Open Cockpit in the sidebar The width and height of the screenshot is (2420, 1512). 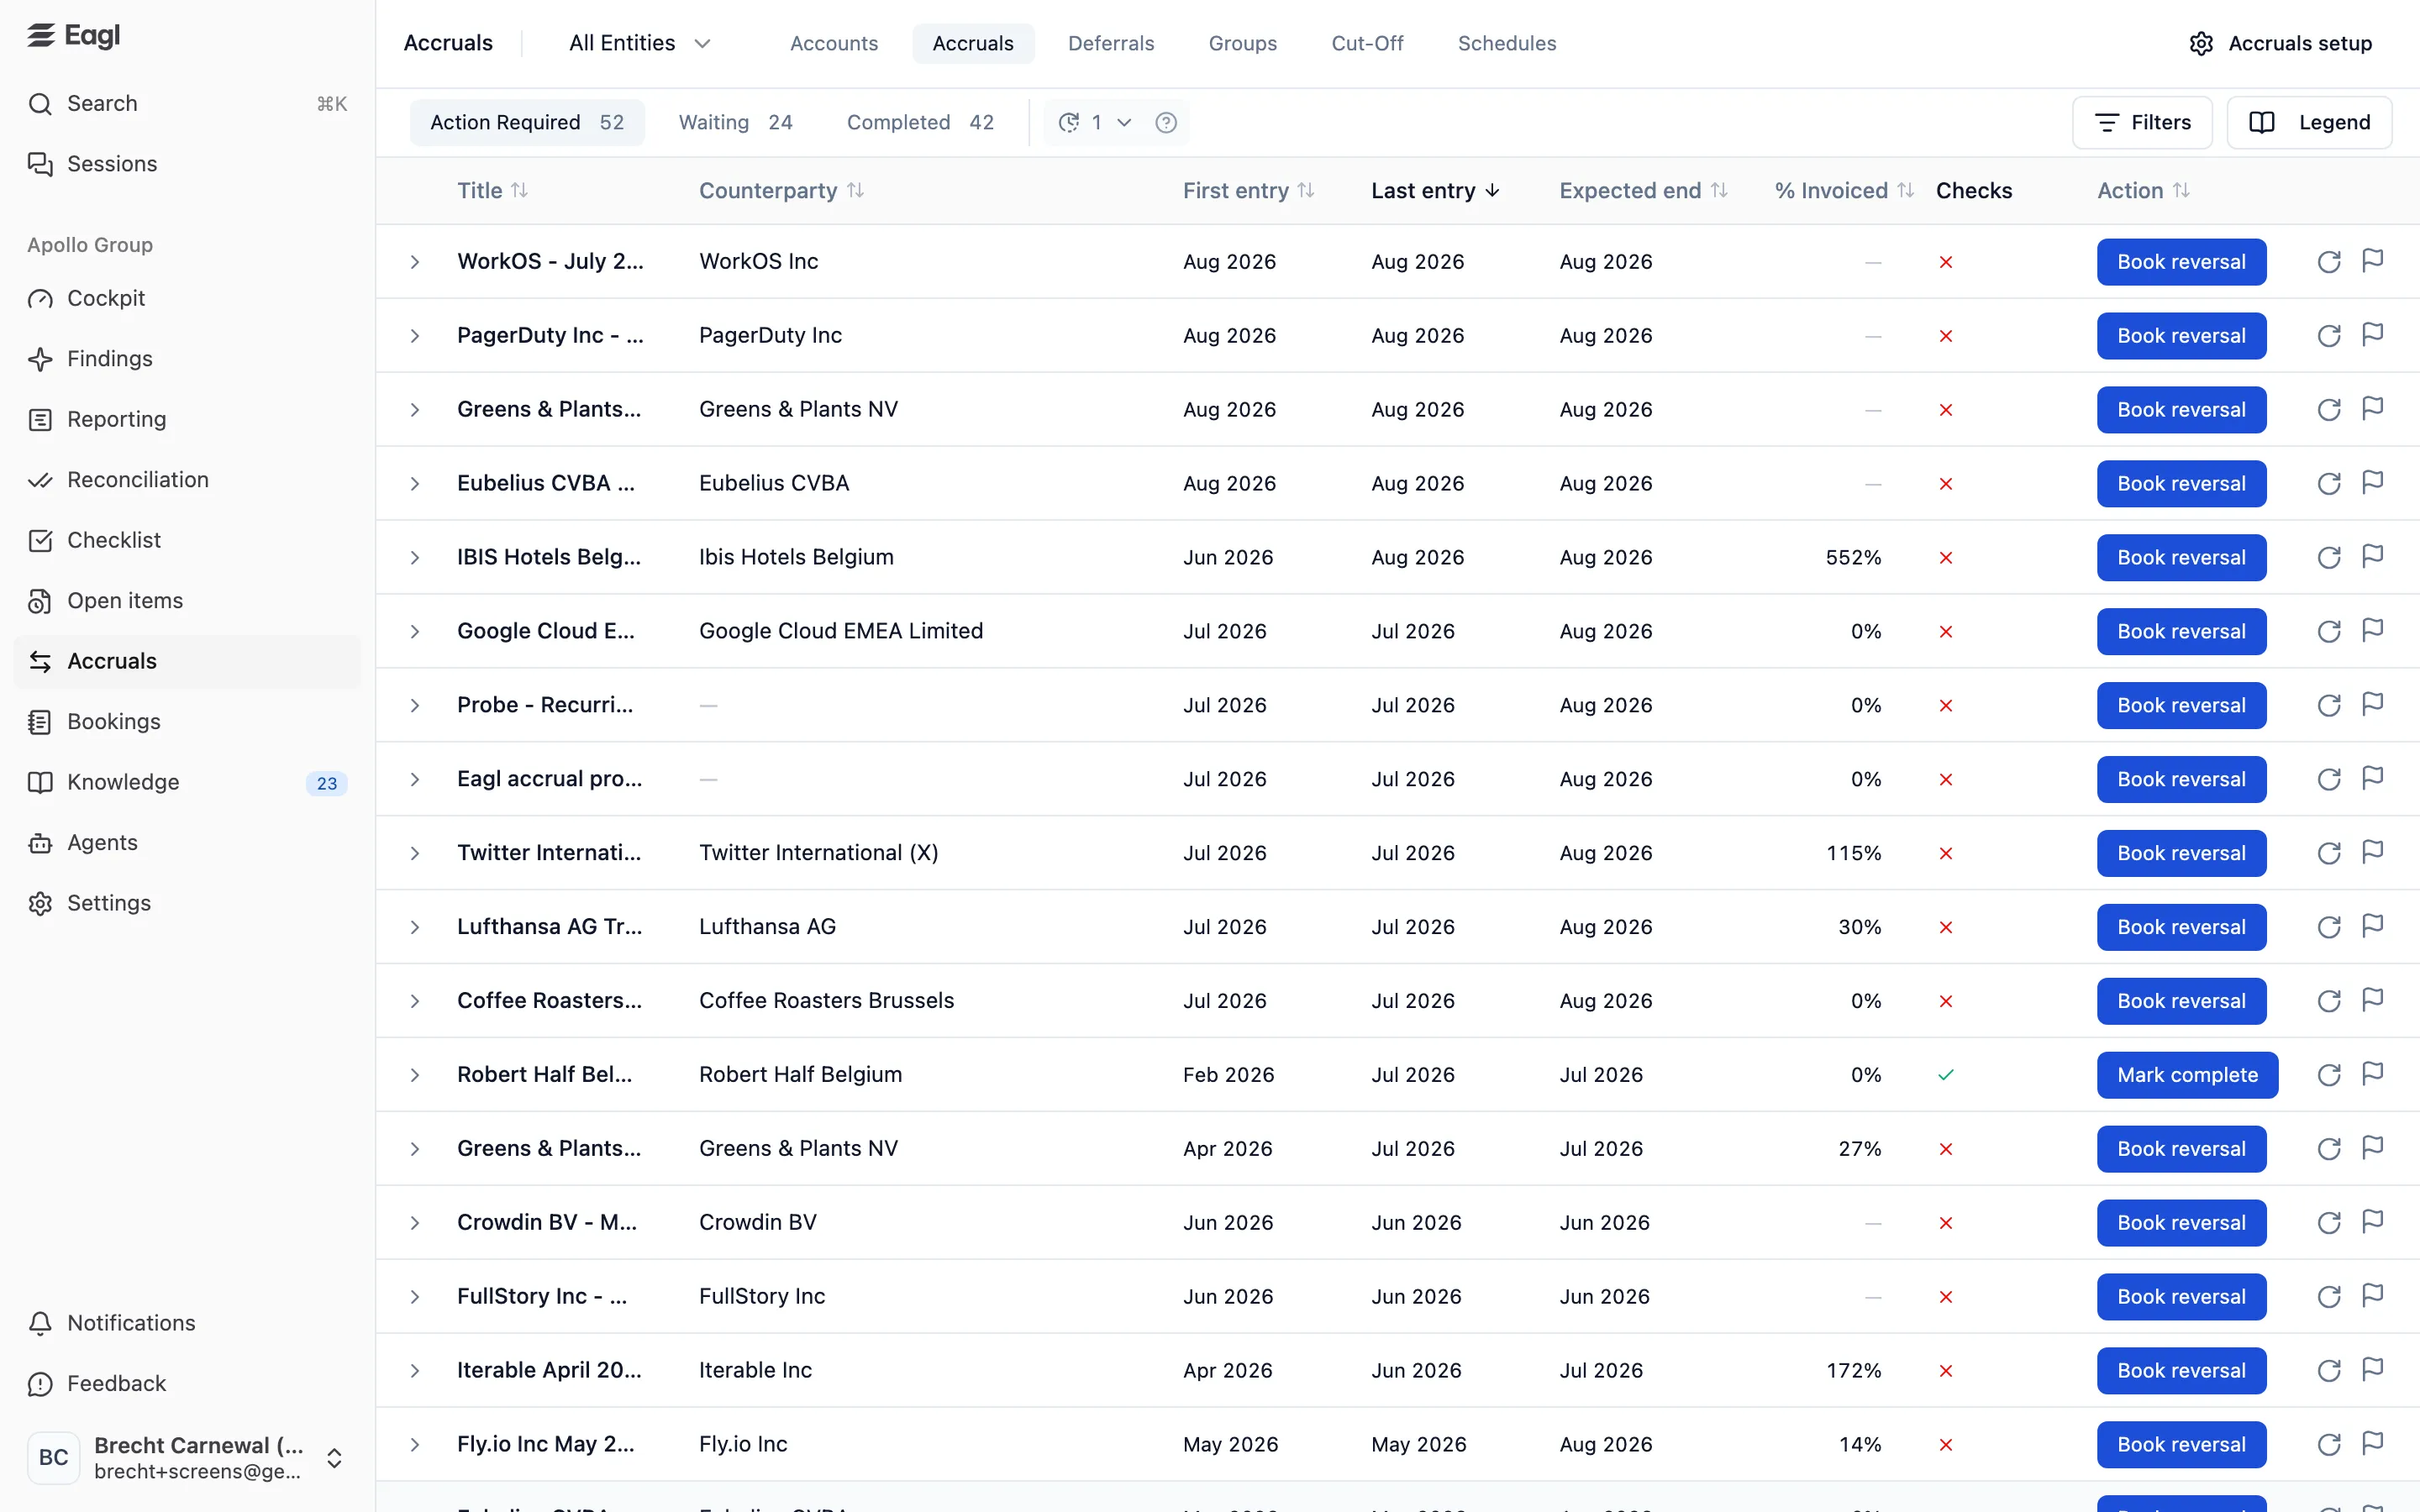click(187, 298)
